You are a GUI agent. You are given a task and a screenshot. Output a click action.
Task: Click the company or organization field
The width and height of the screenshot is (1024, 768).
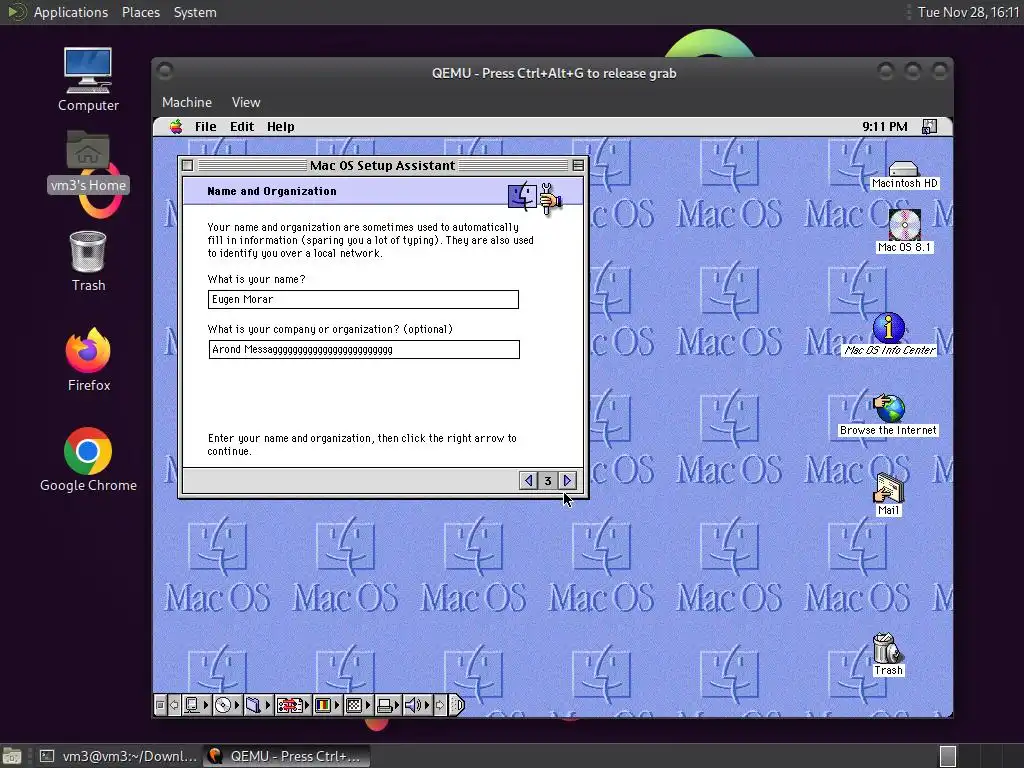364,349
